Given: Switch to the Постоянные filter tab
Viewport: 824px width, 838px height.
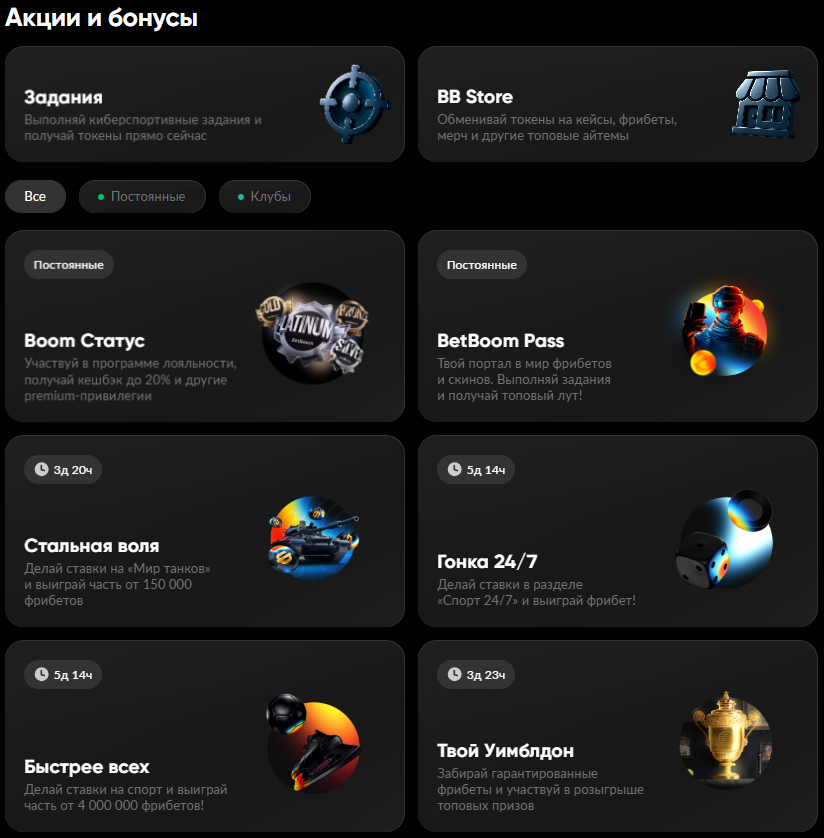Looking at the screenshot, I should point(142,197).
